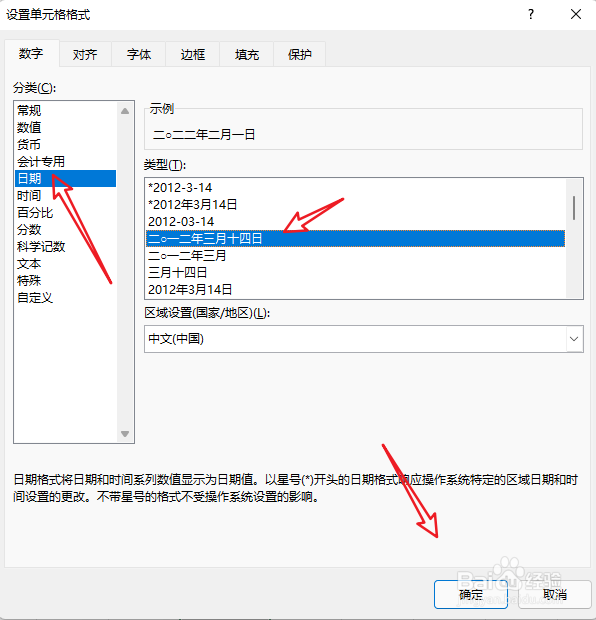Viewport: 596px width, 620px height.
Task: Select 货币 category
Action: pos(66,144)
